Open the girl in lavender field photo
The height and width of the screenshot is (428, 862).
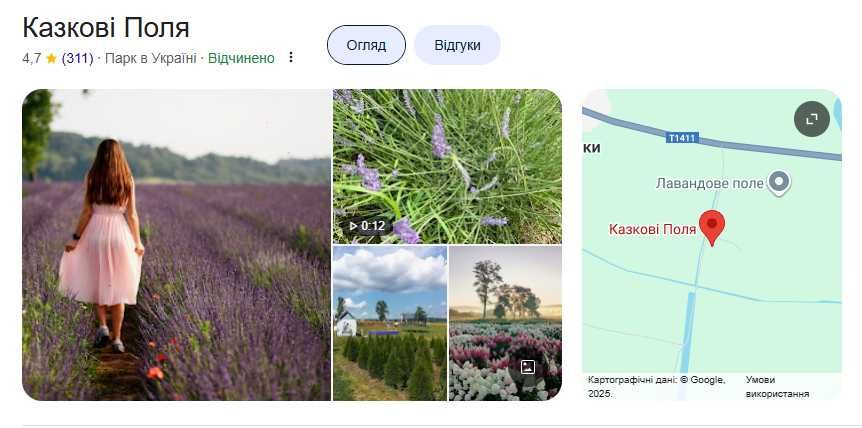click(176, 244)
